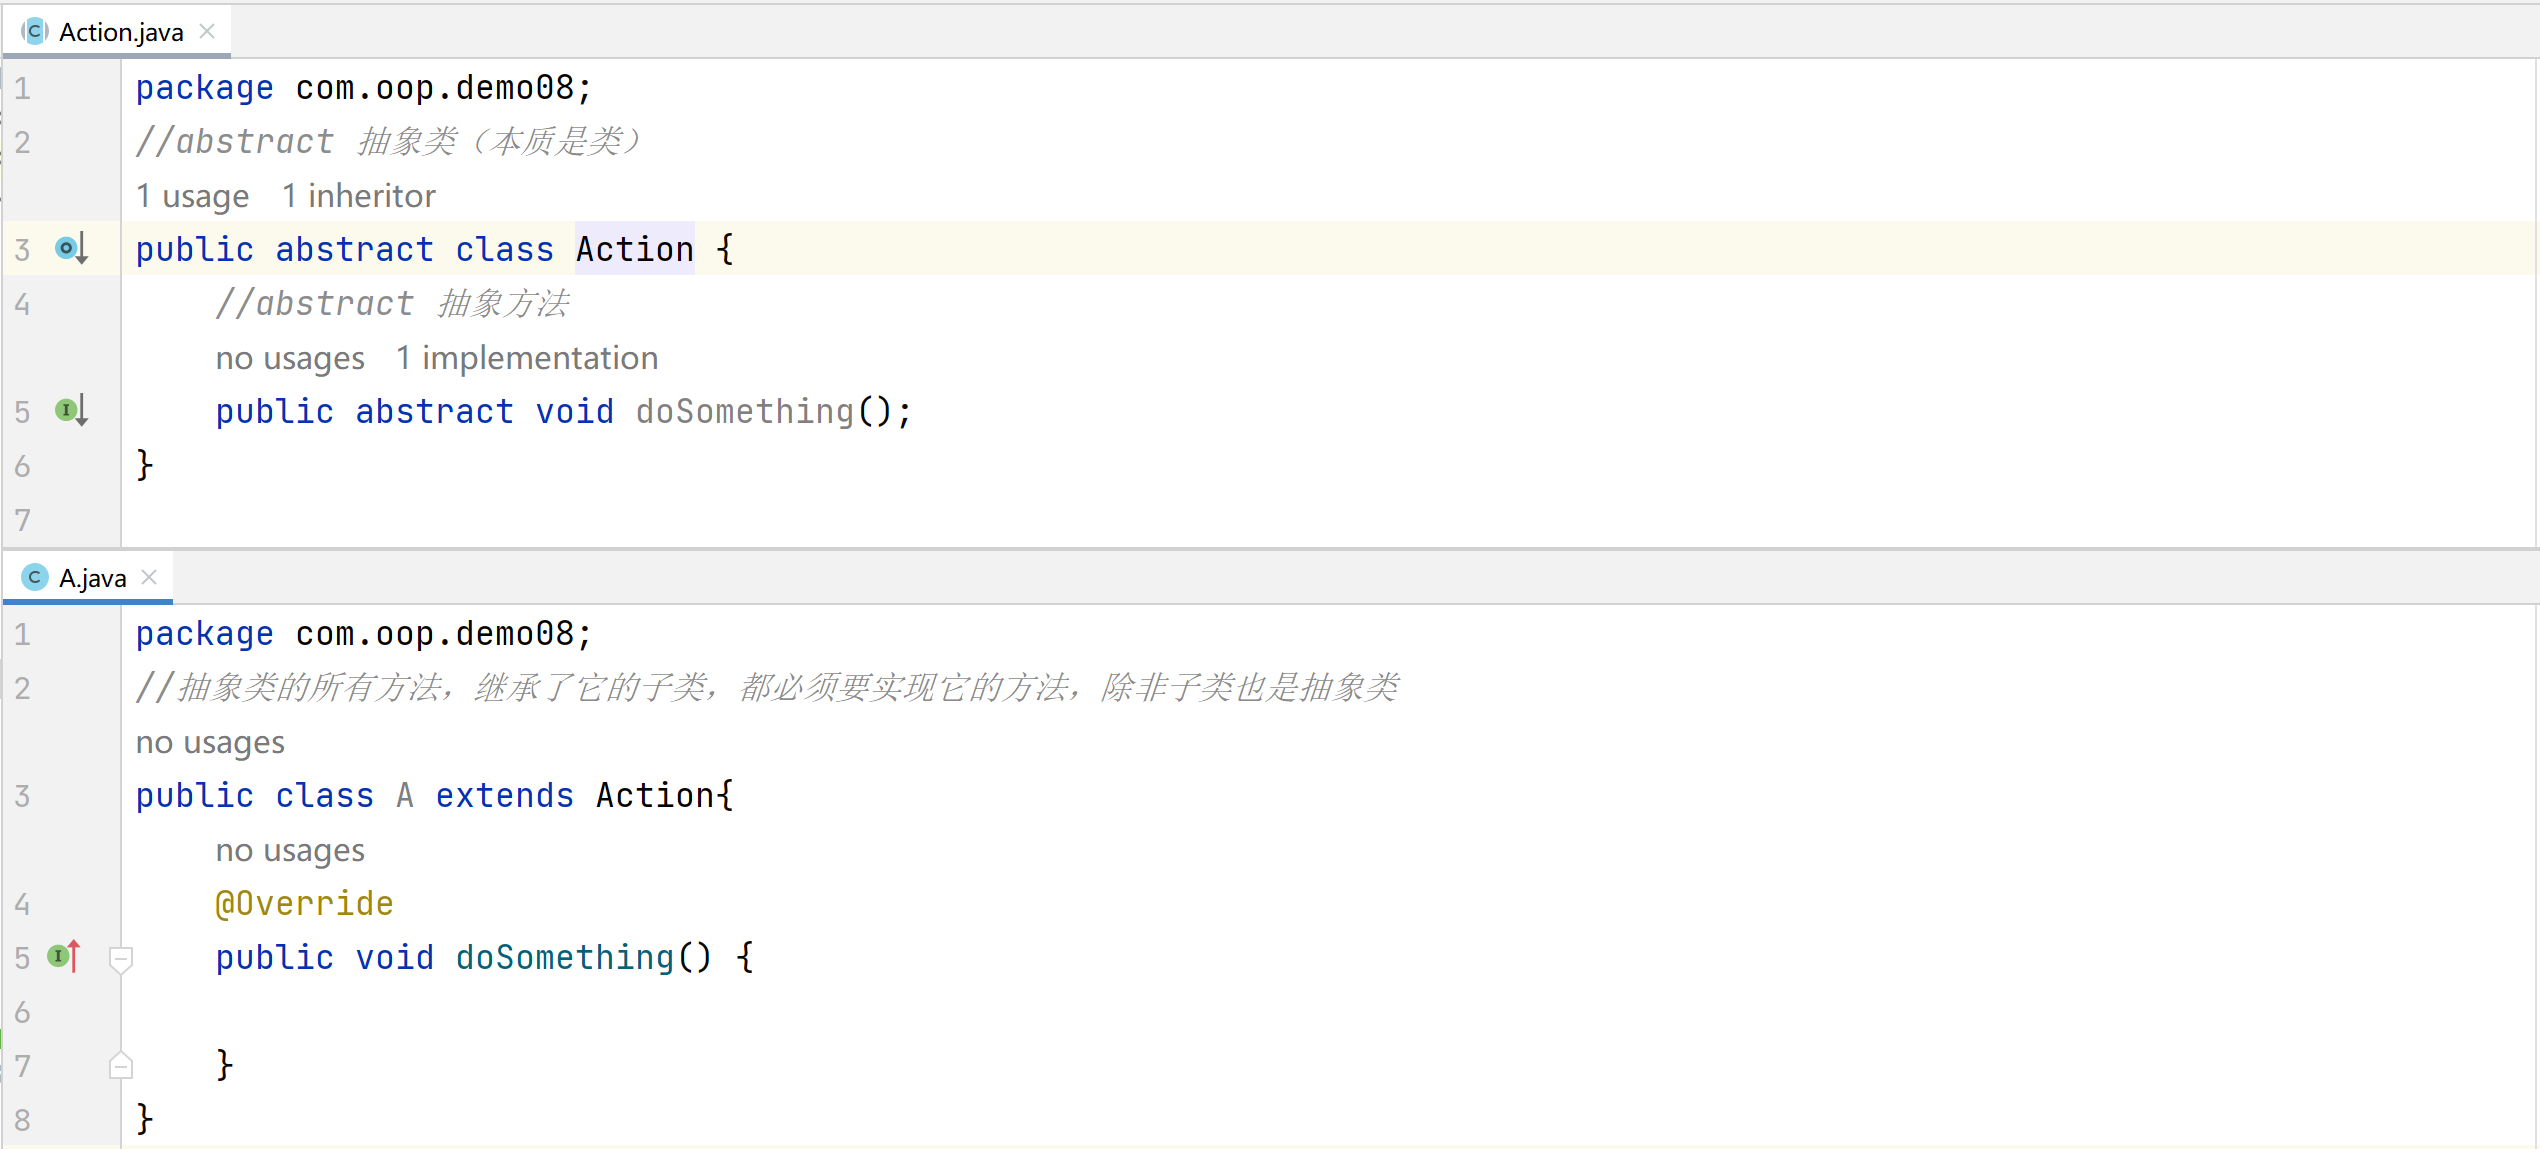Collapse the doSomething method at its closing brace
Viewport: 2540px width, 1149px height.
[121, 1066]
